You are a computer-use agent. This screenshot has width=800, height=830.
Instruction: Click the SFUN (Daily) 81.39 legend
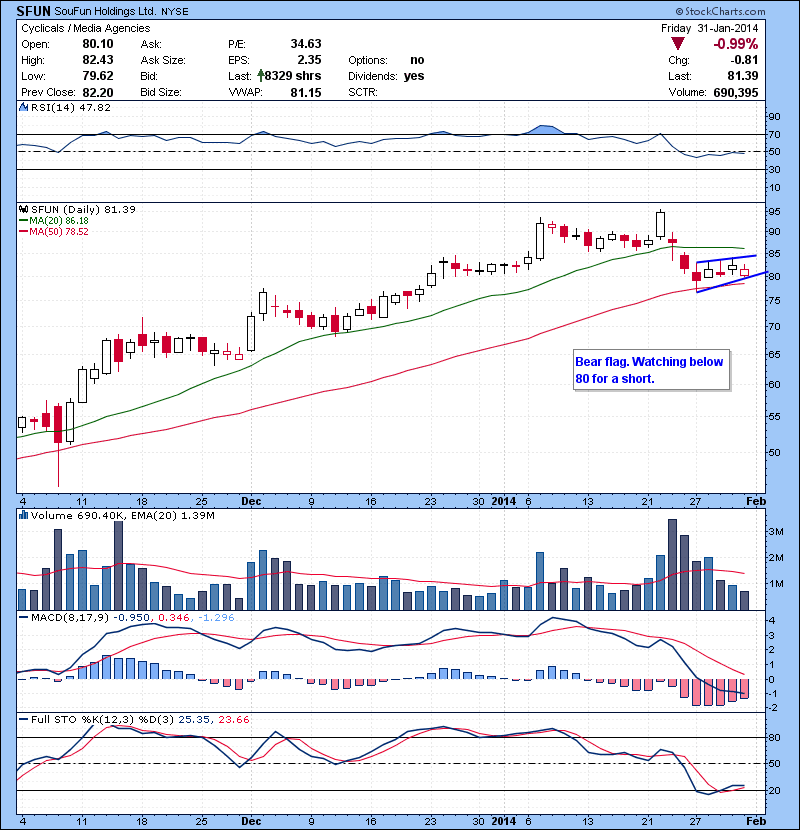(83, 210)
